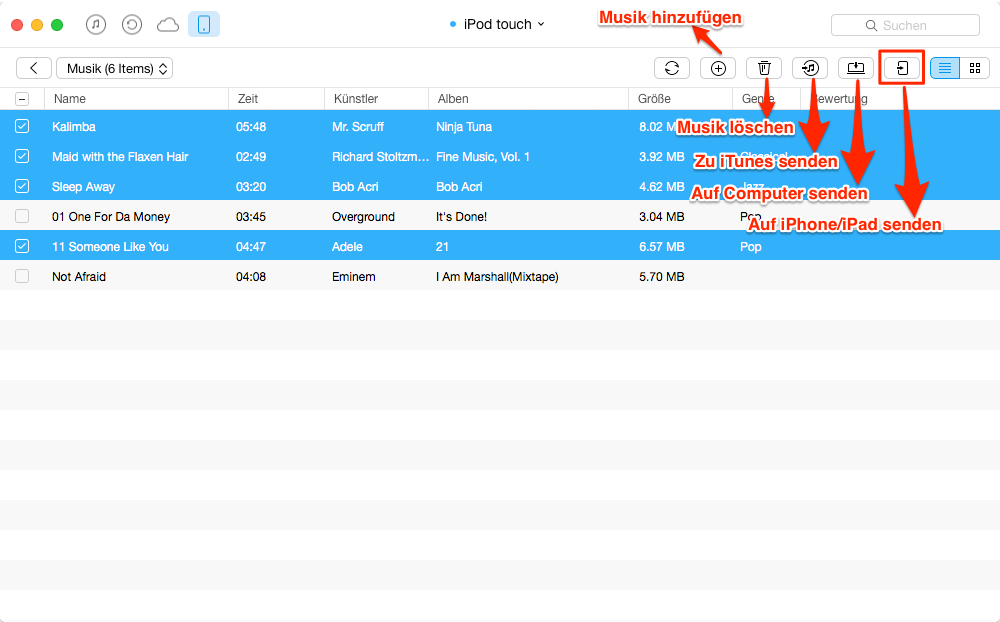Check the Not Afraid checkbox

click(x=22, y=276)
